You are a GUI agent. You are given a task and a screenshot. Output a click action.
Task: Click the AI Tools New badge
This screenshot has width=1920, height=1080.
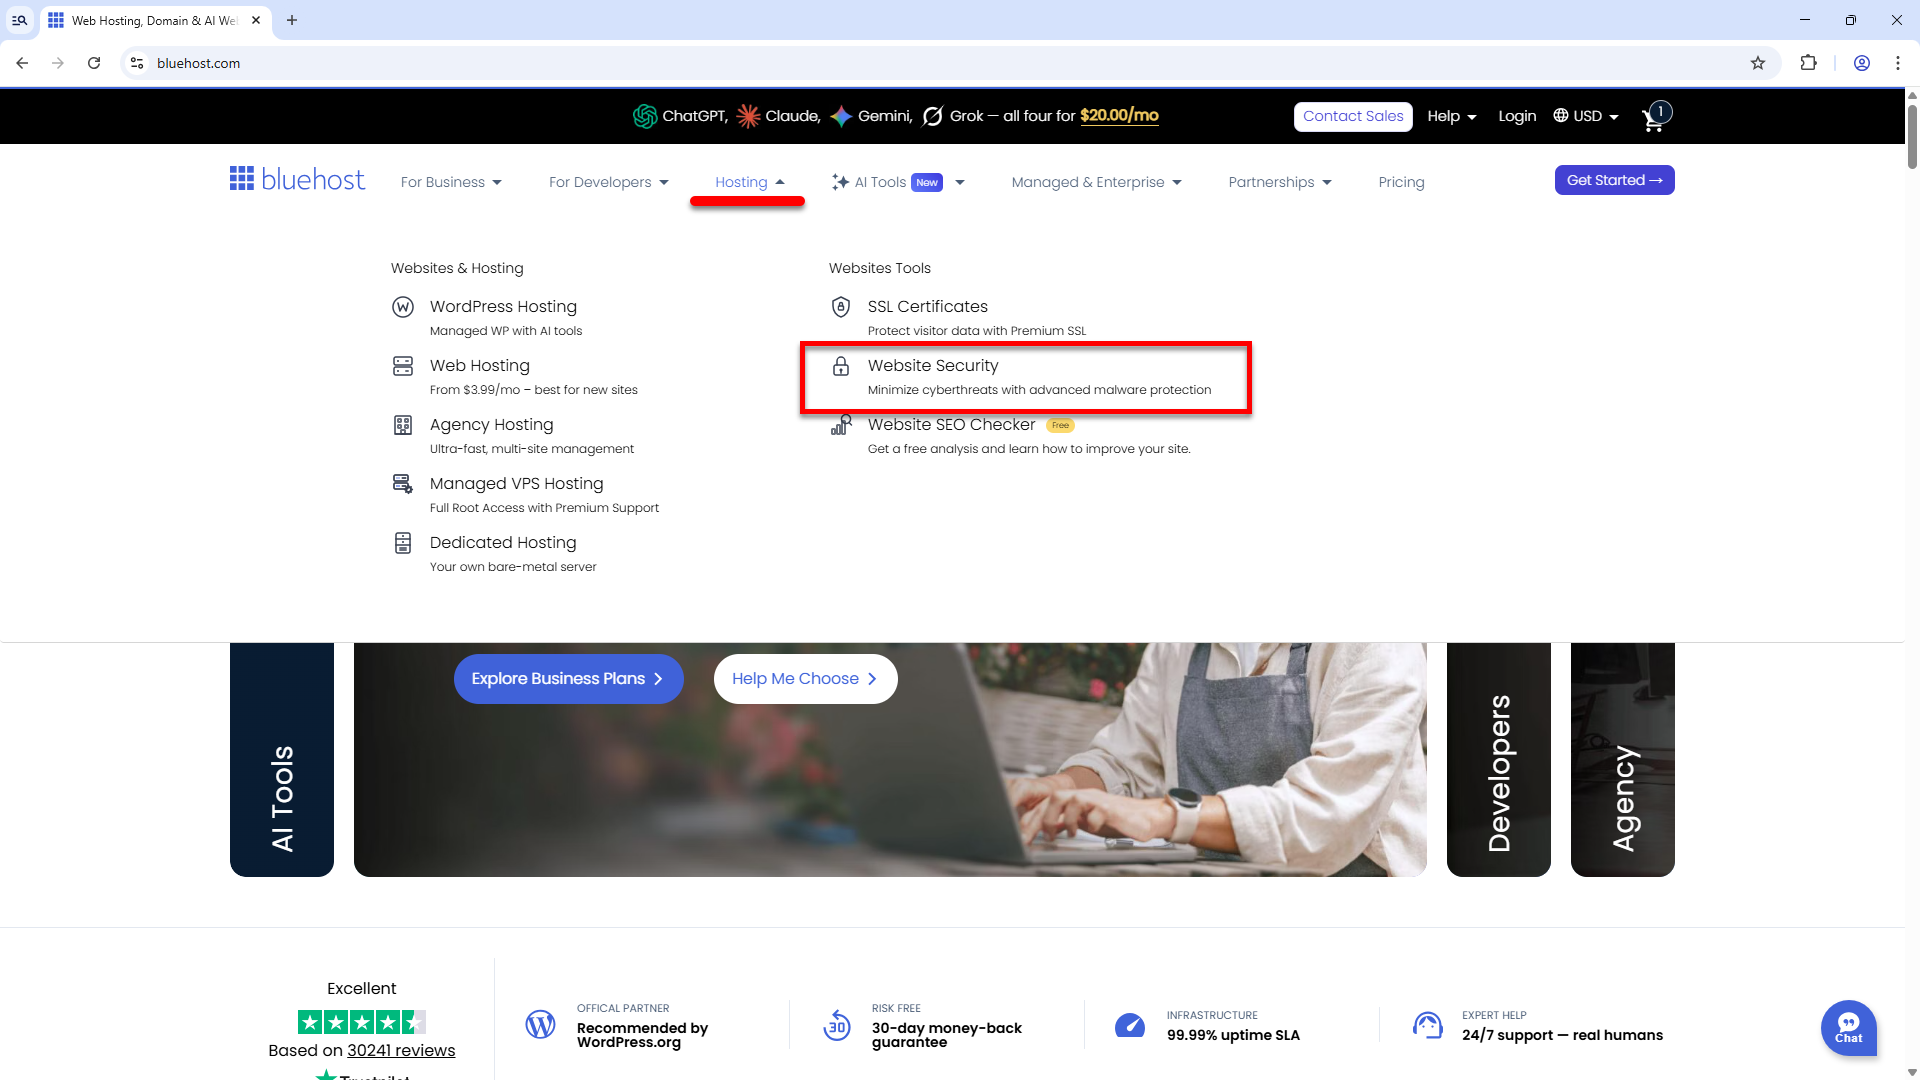(x=927, y=182)
